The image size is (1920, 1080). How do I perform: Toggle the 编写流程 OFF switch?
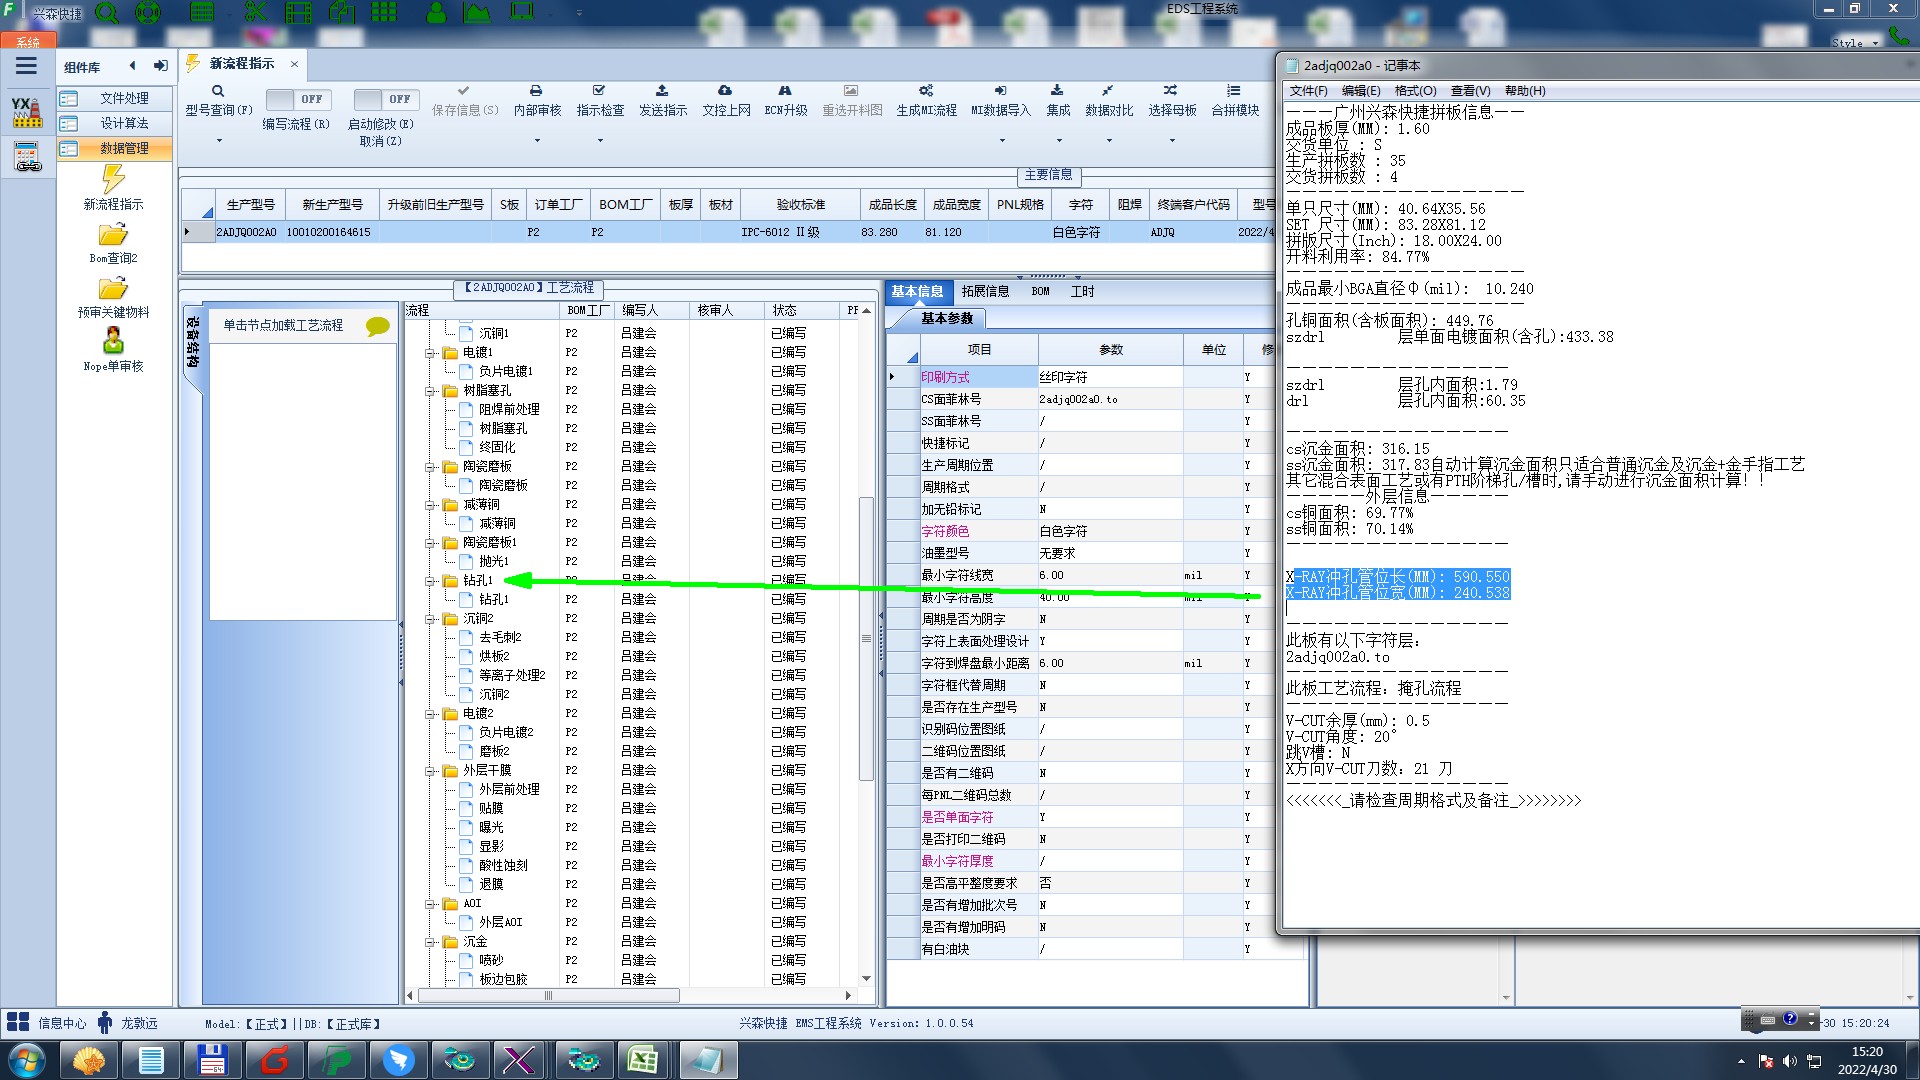(x=296, y=99)
